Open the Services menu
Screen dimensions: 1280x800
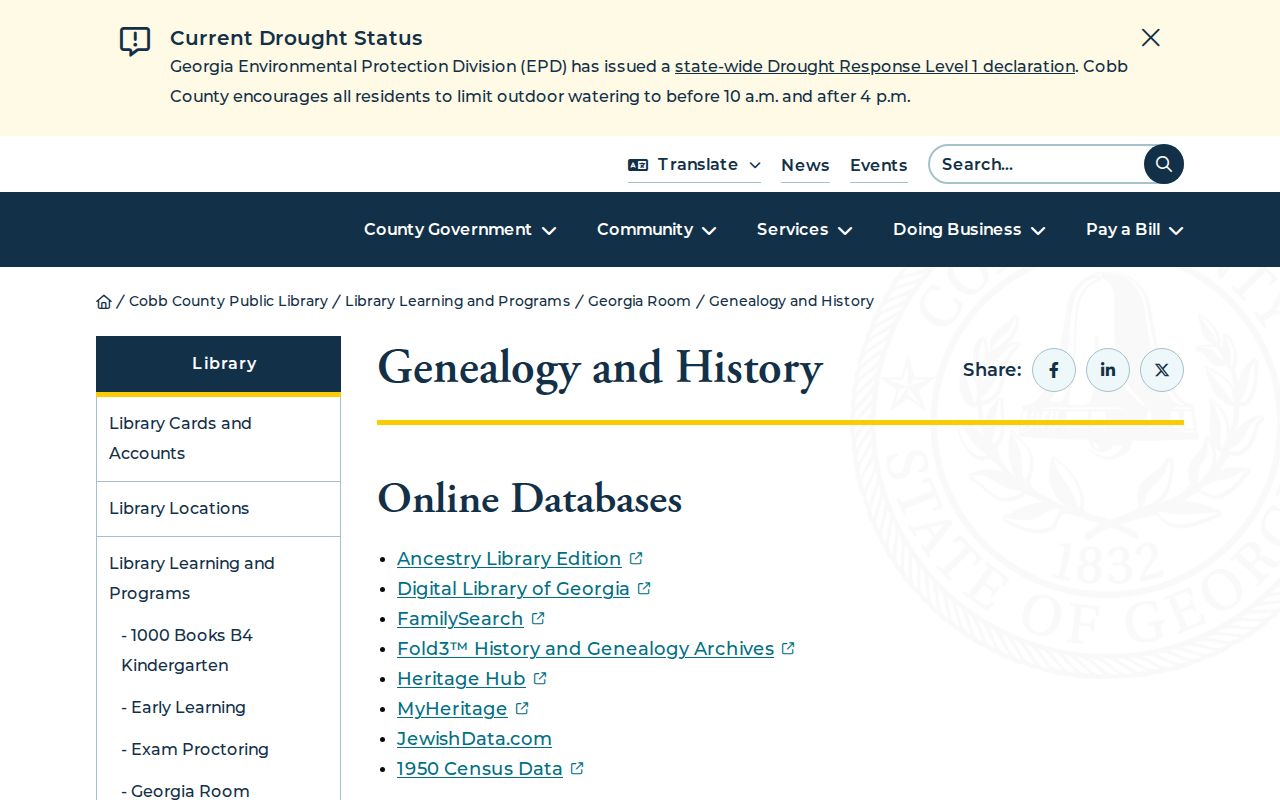pos(792,229)
